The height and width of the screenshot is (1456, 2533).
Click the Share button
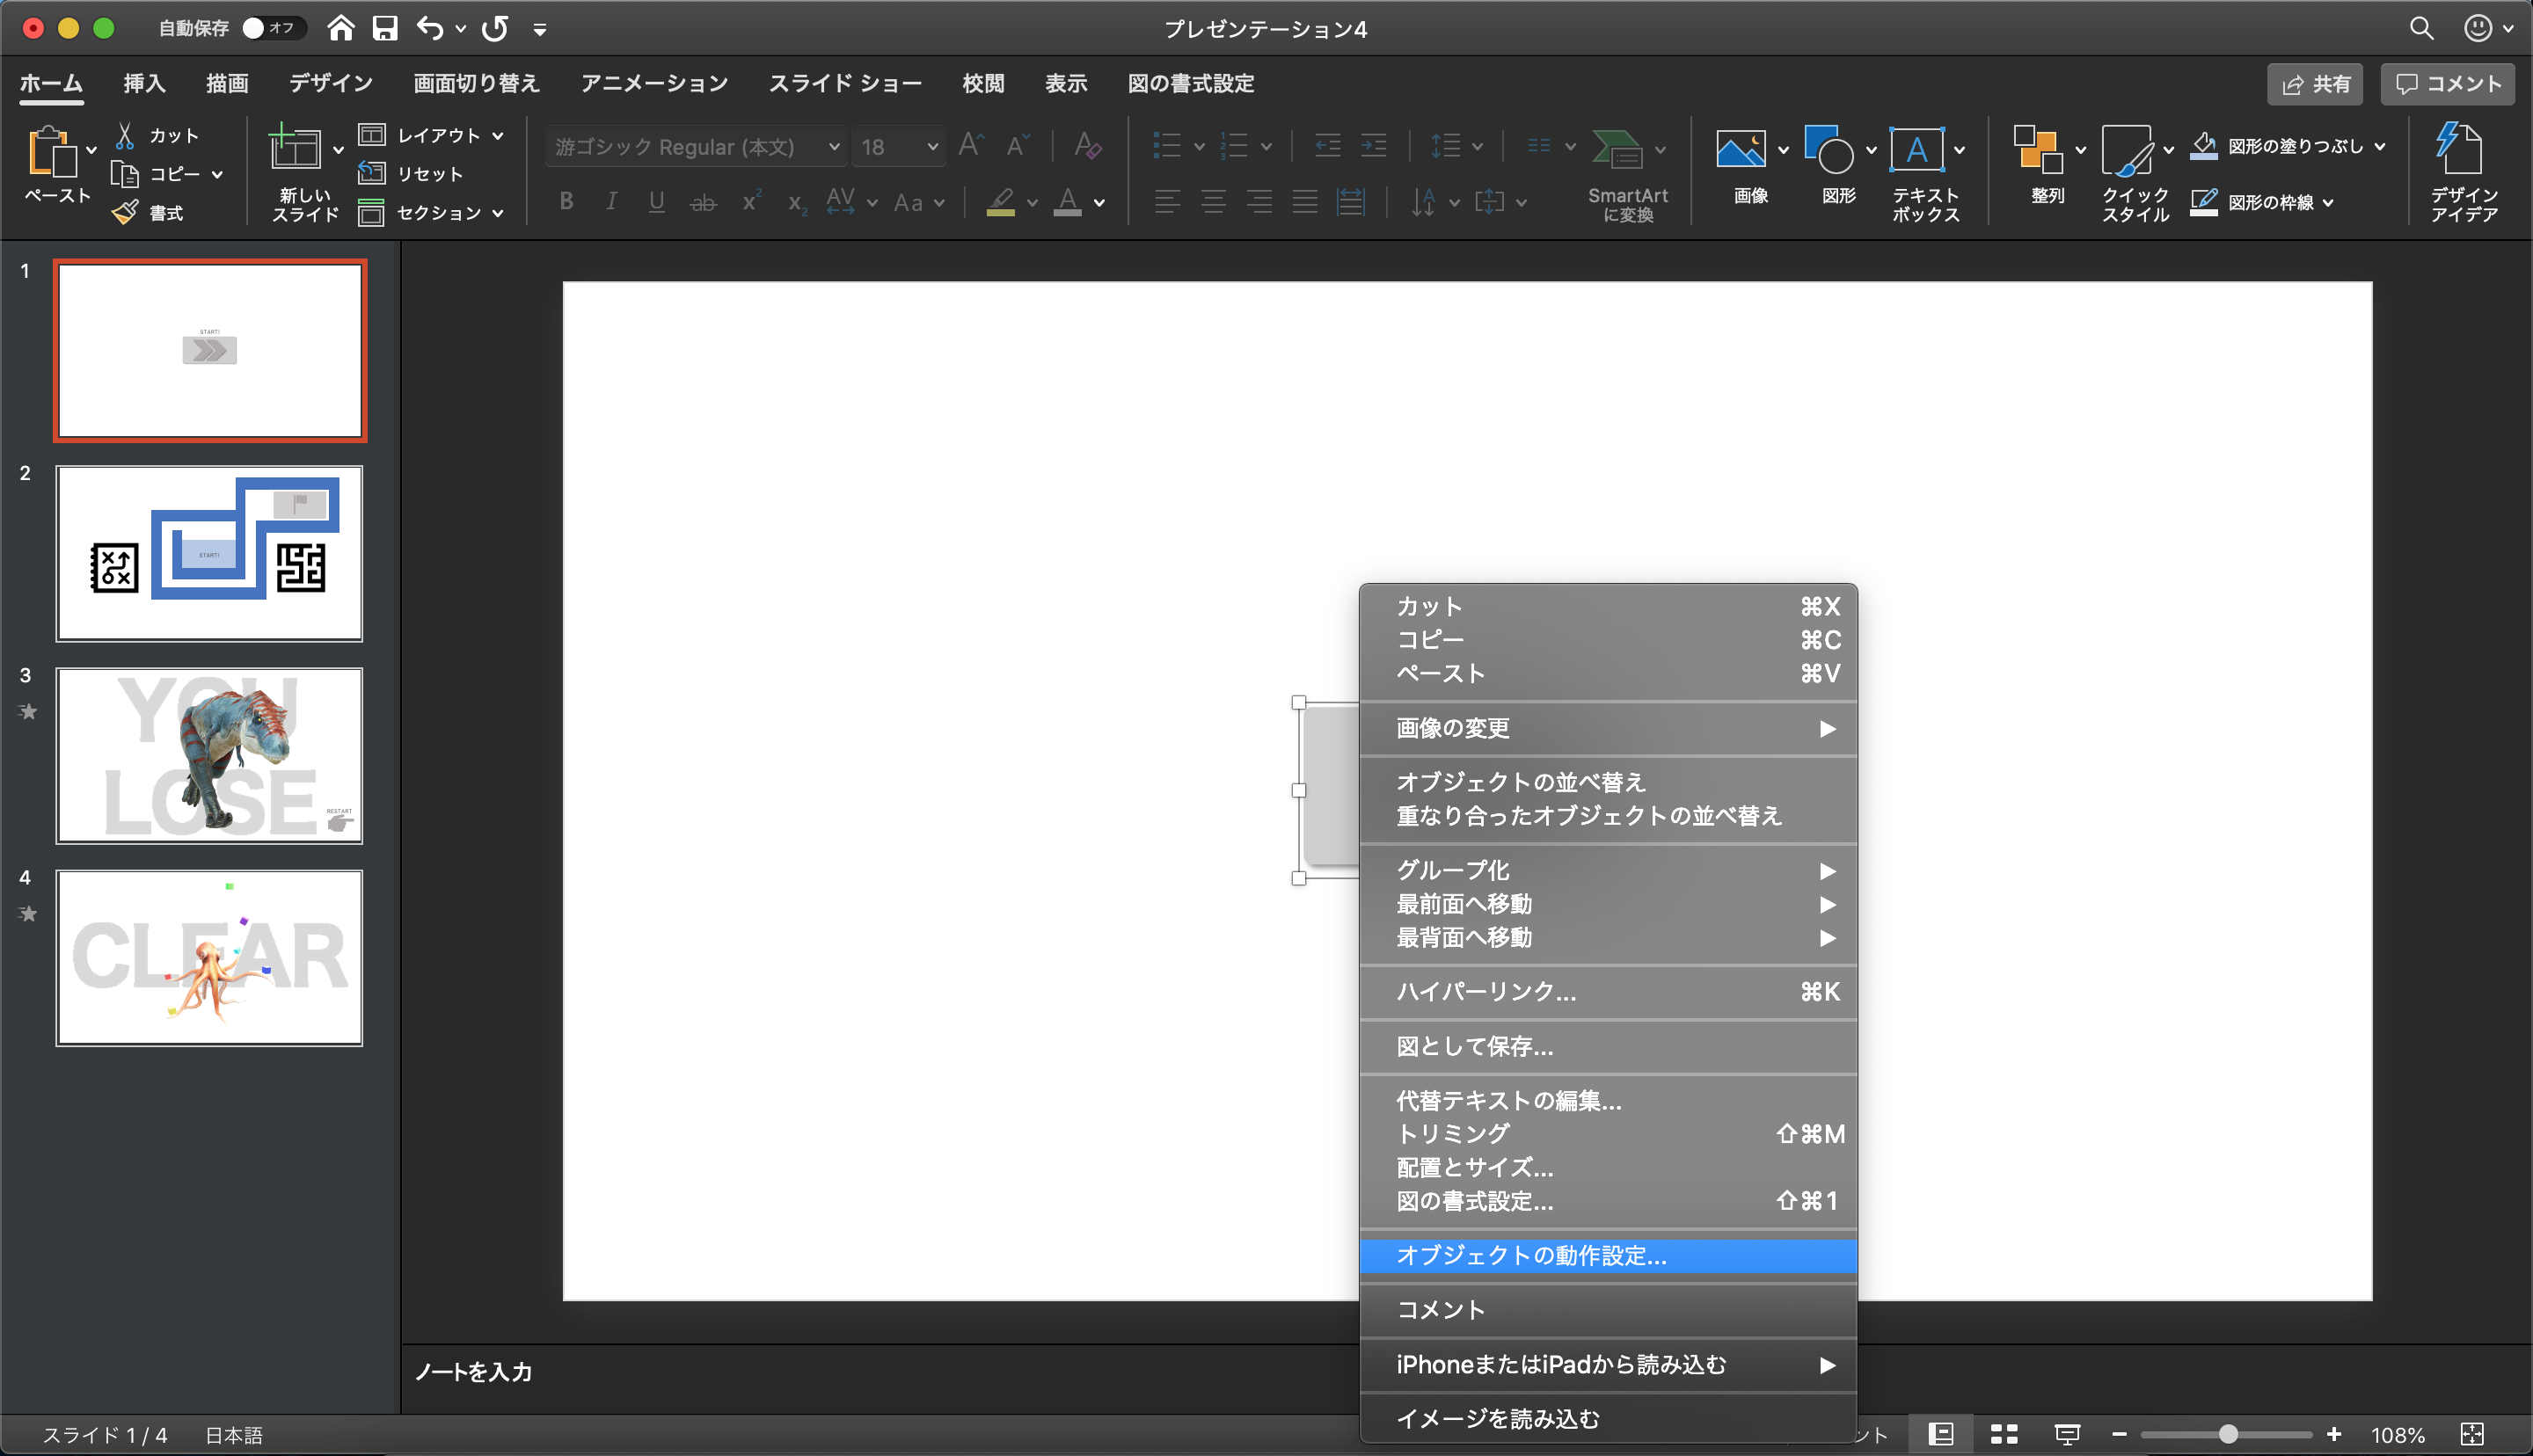pos(2314,84)
